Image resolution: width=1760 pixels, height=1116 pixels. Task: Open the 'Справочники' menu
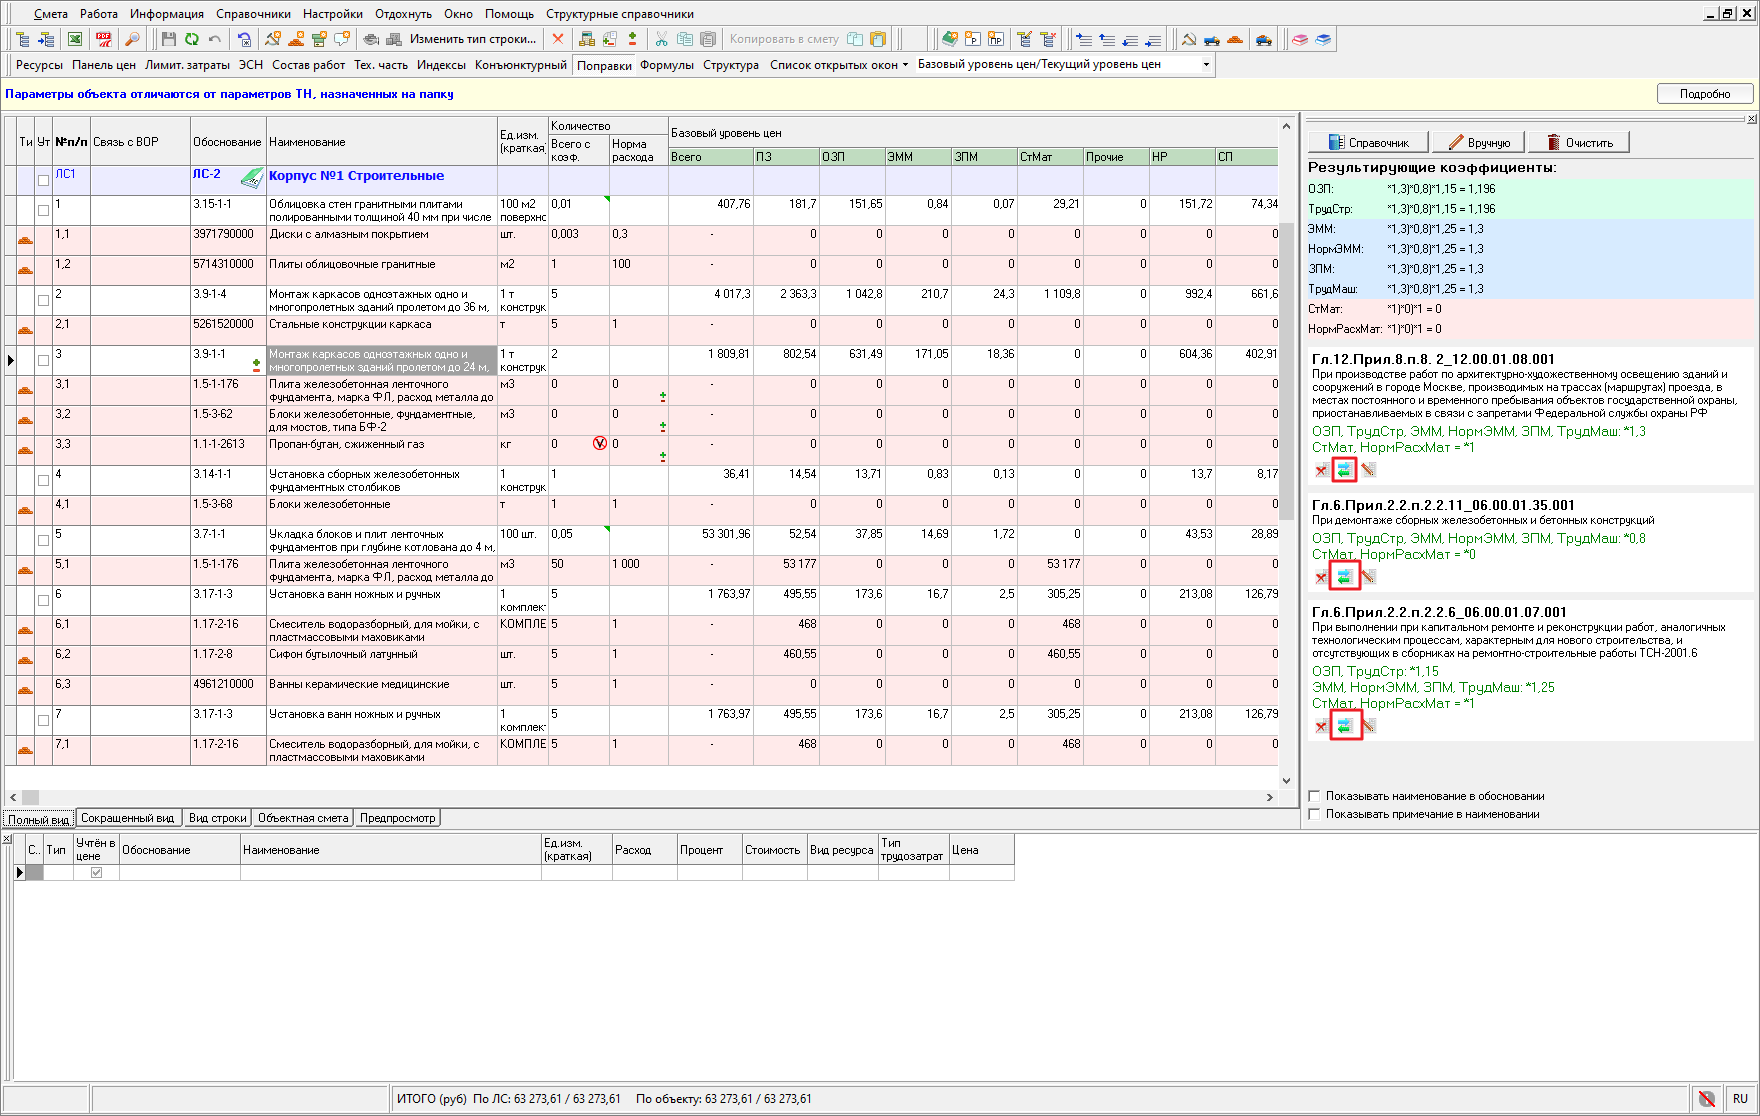tap(253, 14)
